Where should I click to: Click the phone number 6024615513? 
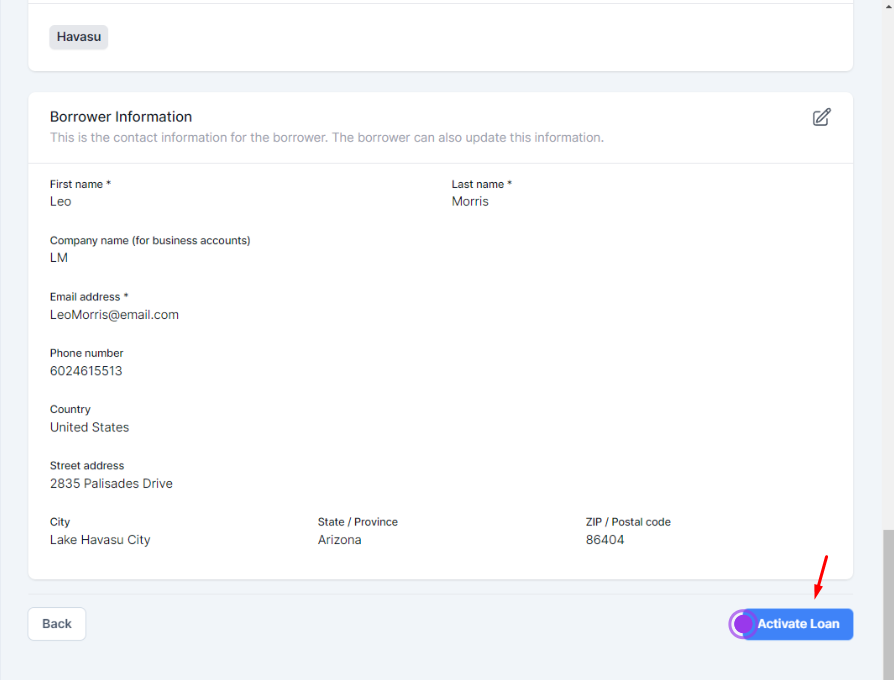86,371
